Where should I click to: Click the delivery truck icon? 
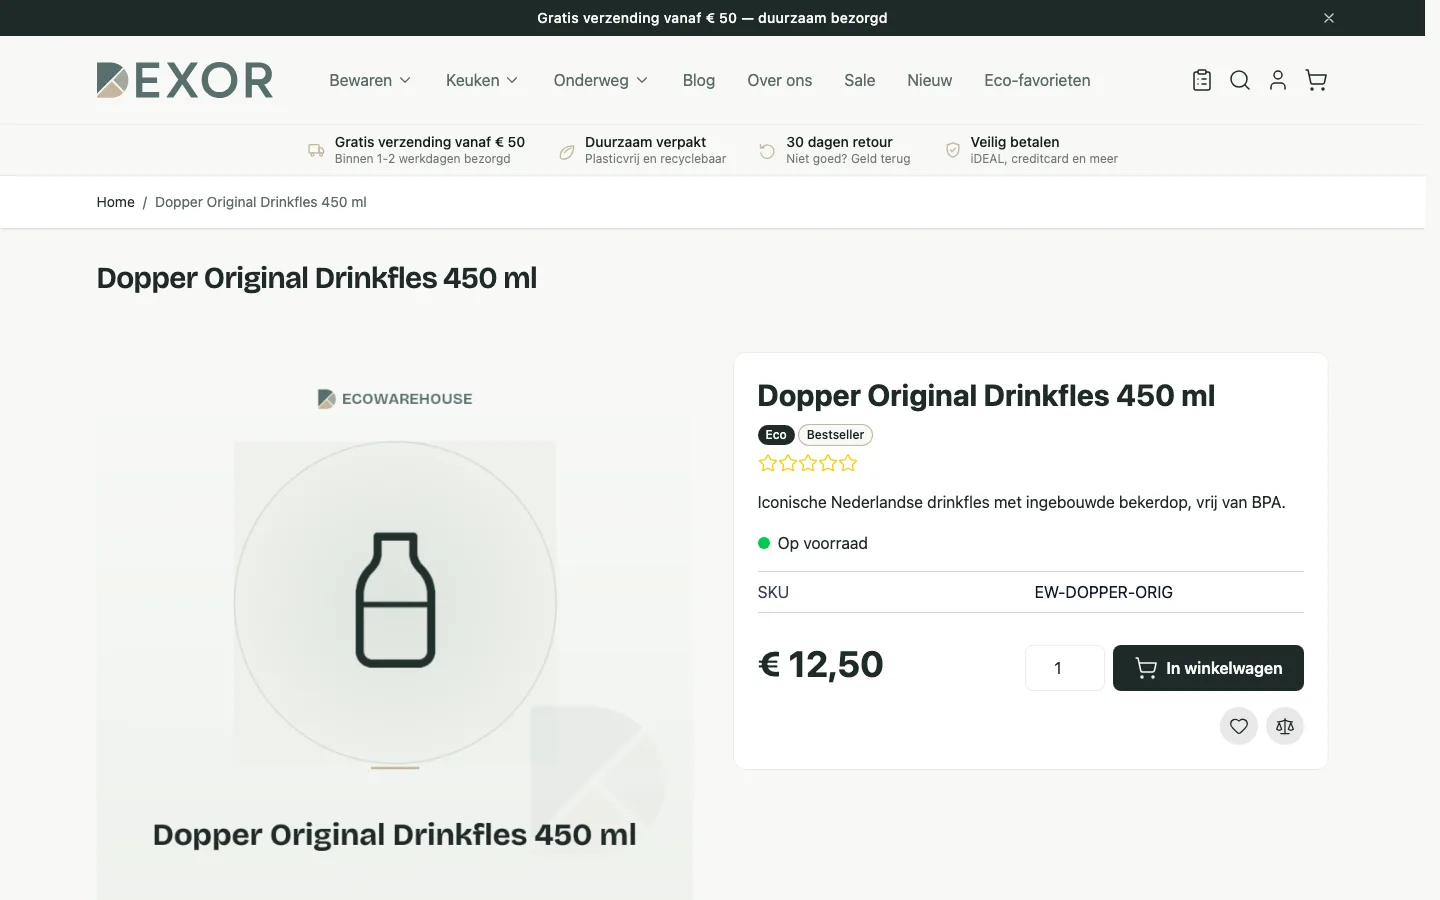[316, 151]
